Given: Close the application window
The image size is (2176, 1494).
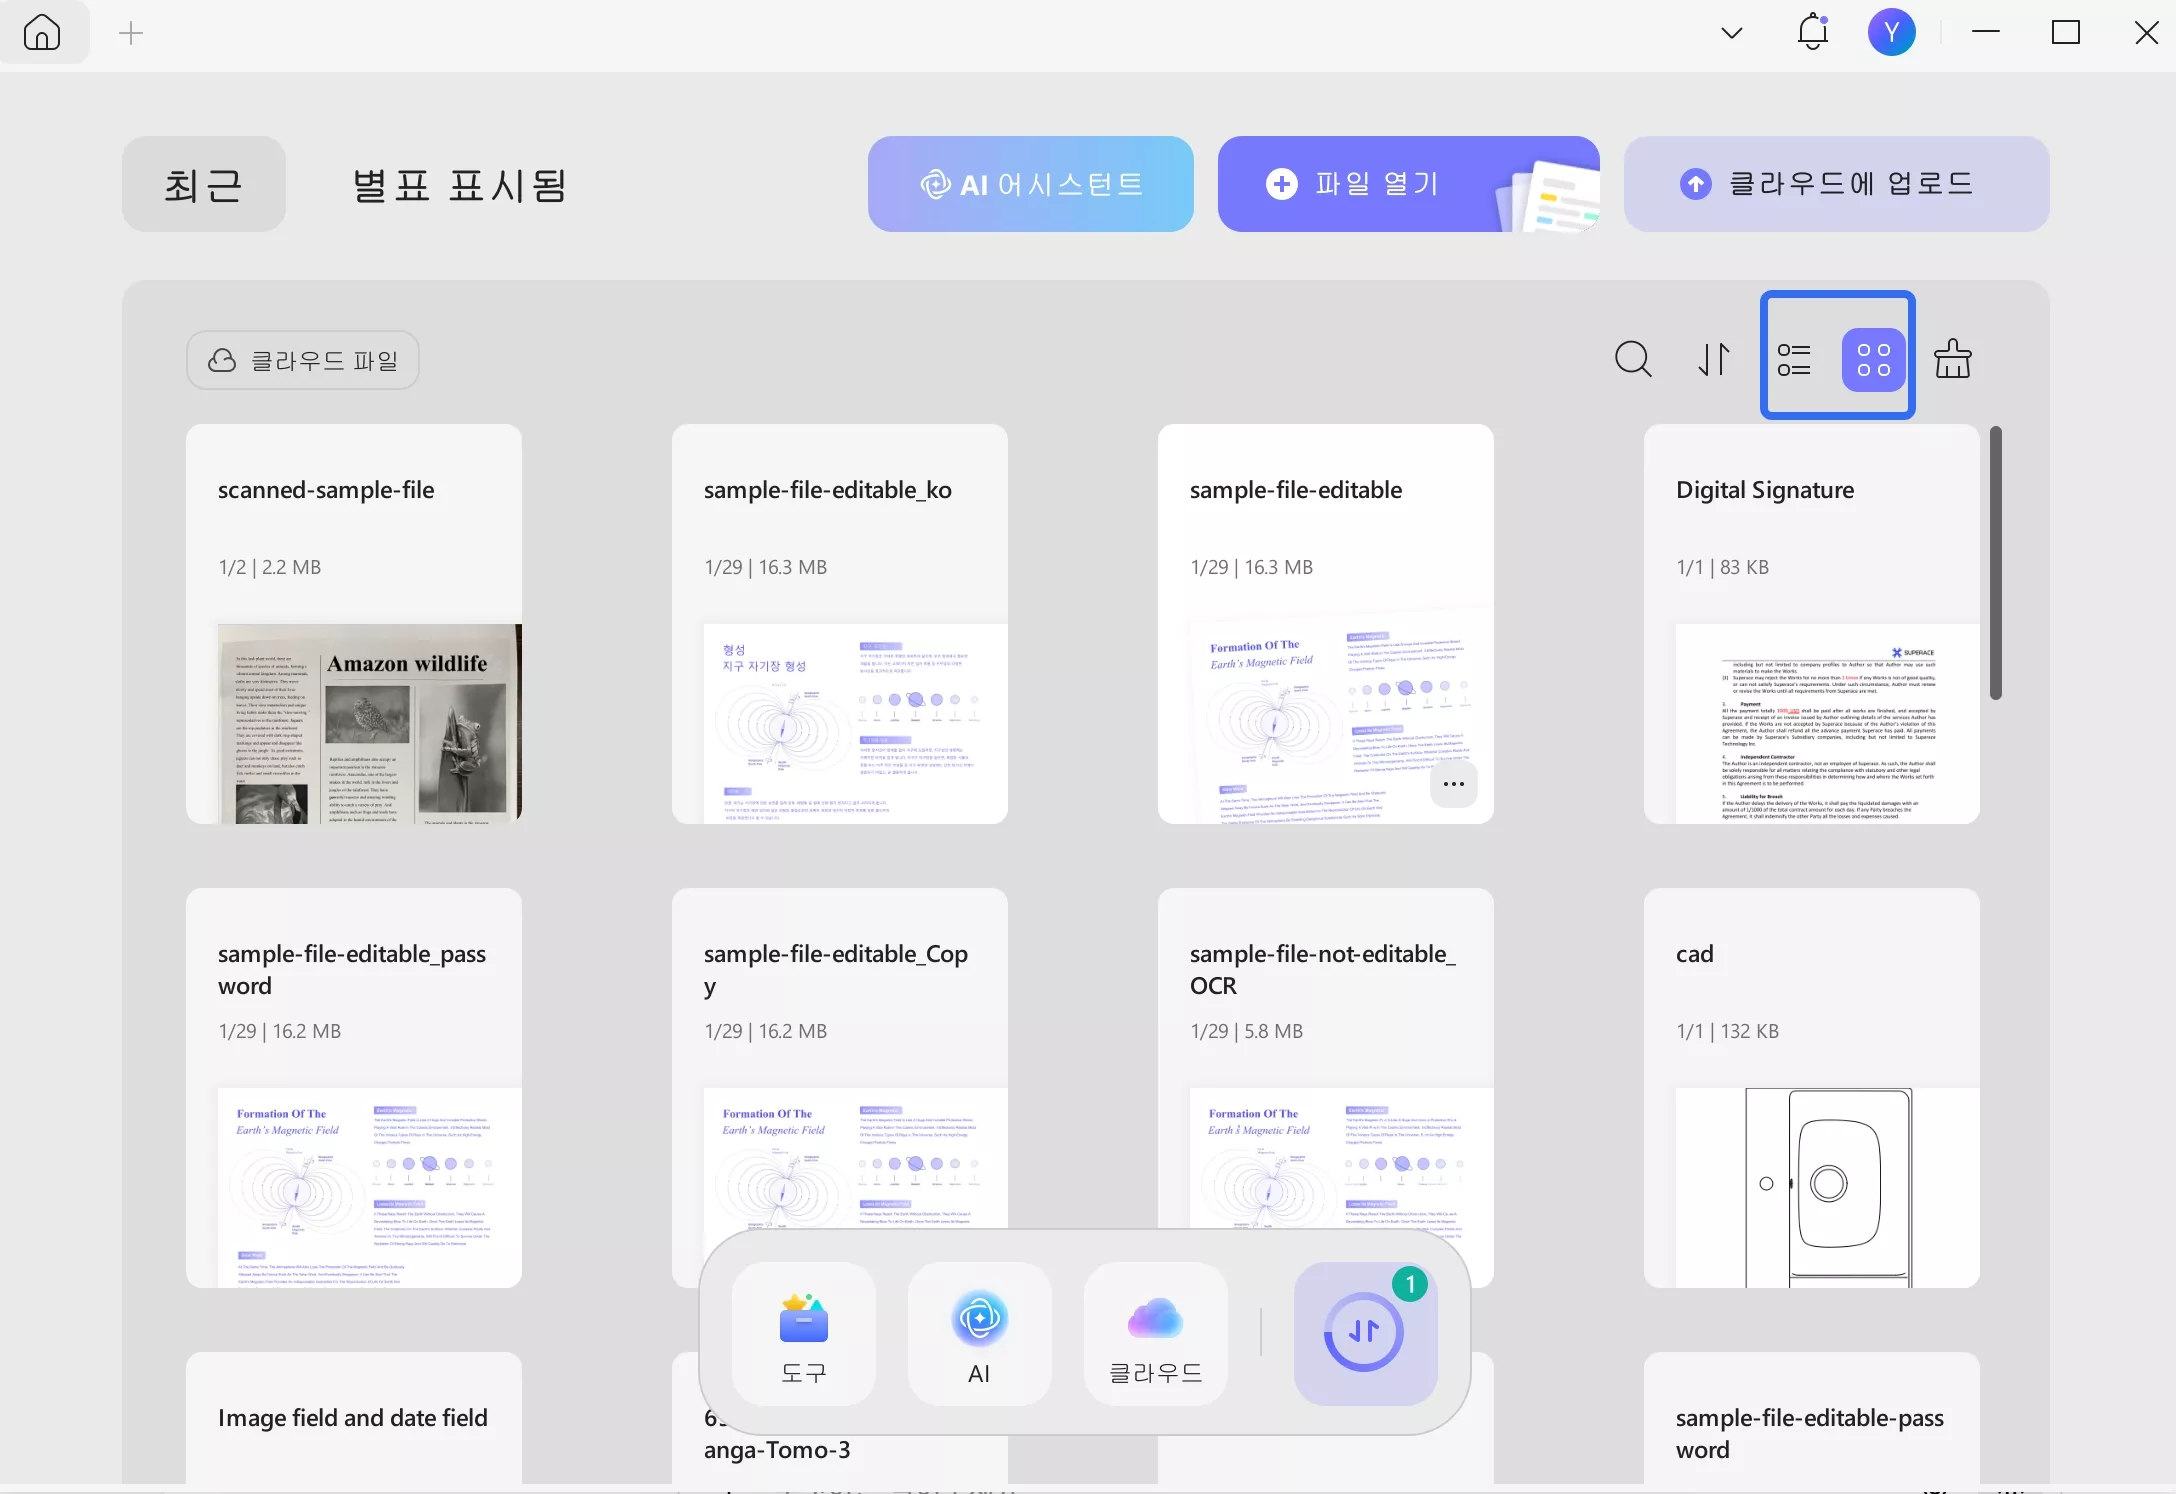Looking at the screenshot, I should pos(2146,33).
